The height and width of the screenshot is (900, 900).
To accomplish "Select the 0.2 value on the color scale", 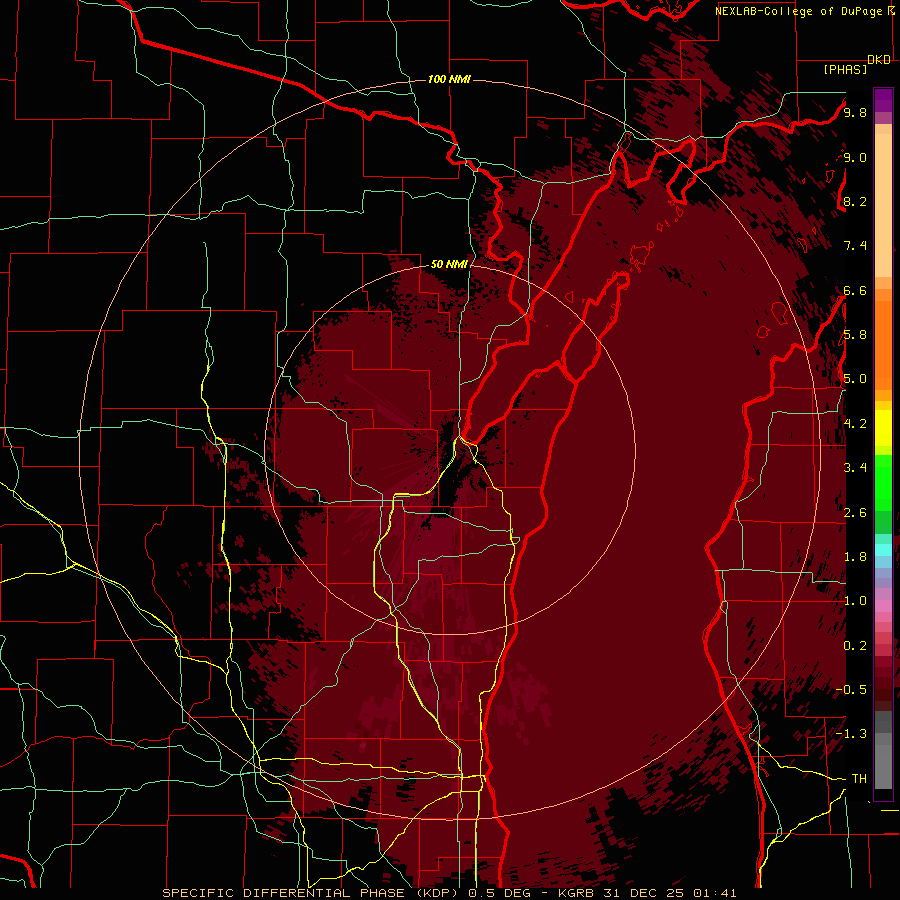I will 855,646.
